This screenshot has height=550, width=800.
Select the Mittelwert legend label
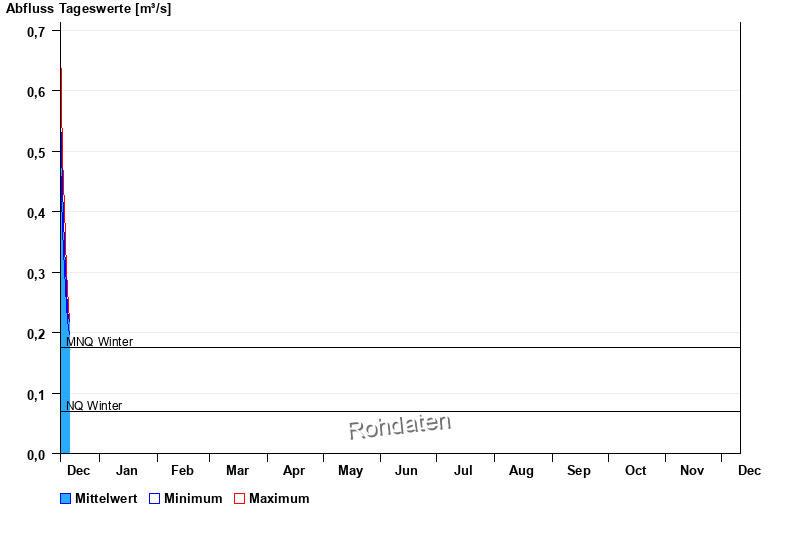[x=106, y=499]
